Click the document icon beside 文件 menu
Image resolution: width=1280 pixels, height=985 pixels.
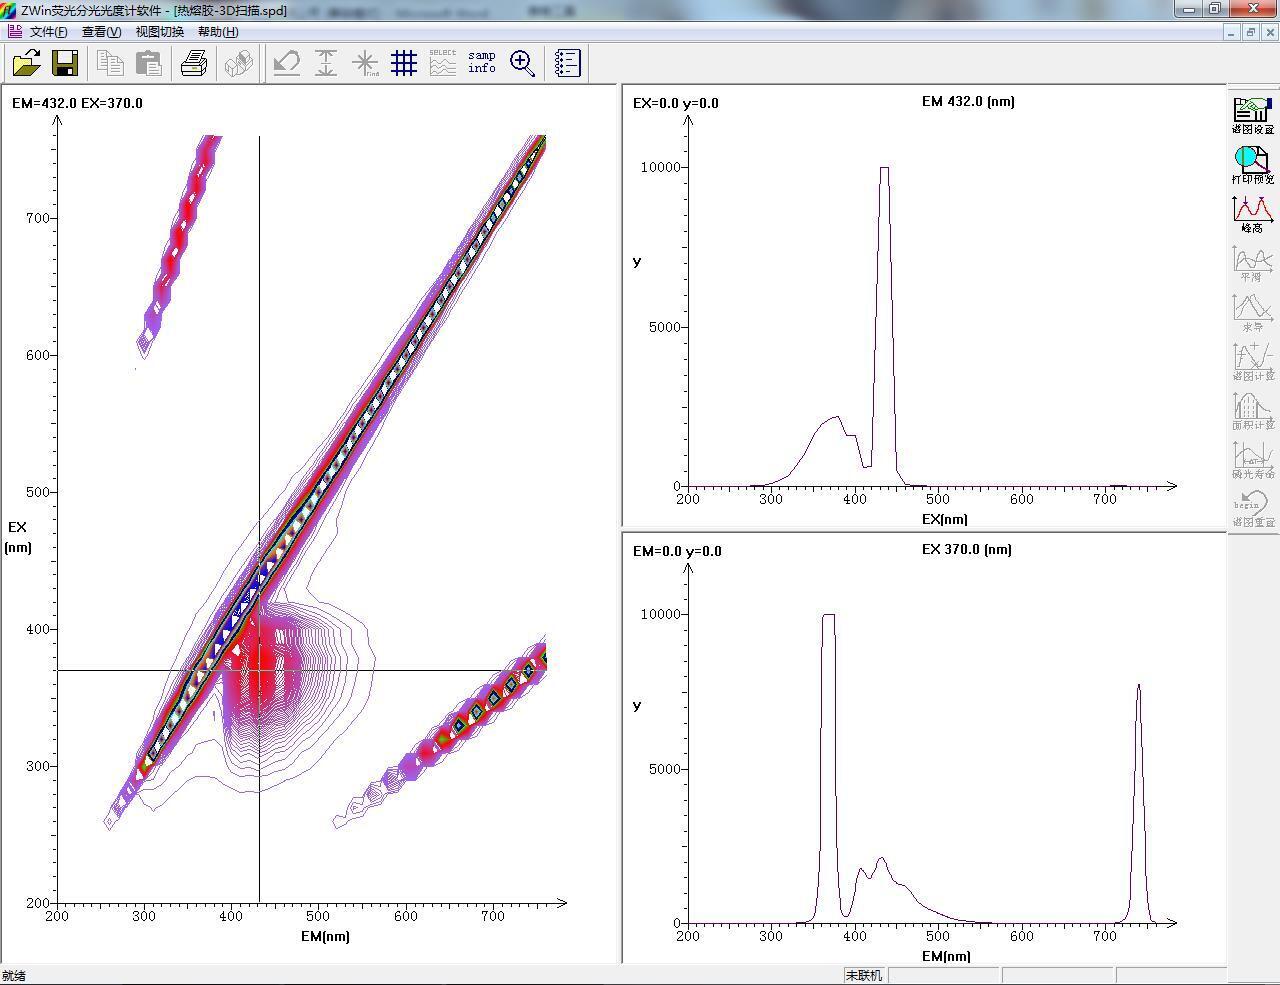coord(14,31)
